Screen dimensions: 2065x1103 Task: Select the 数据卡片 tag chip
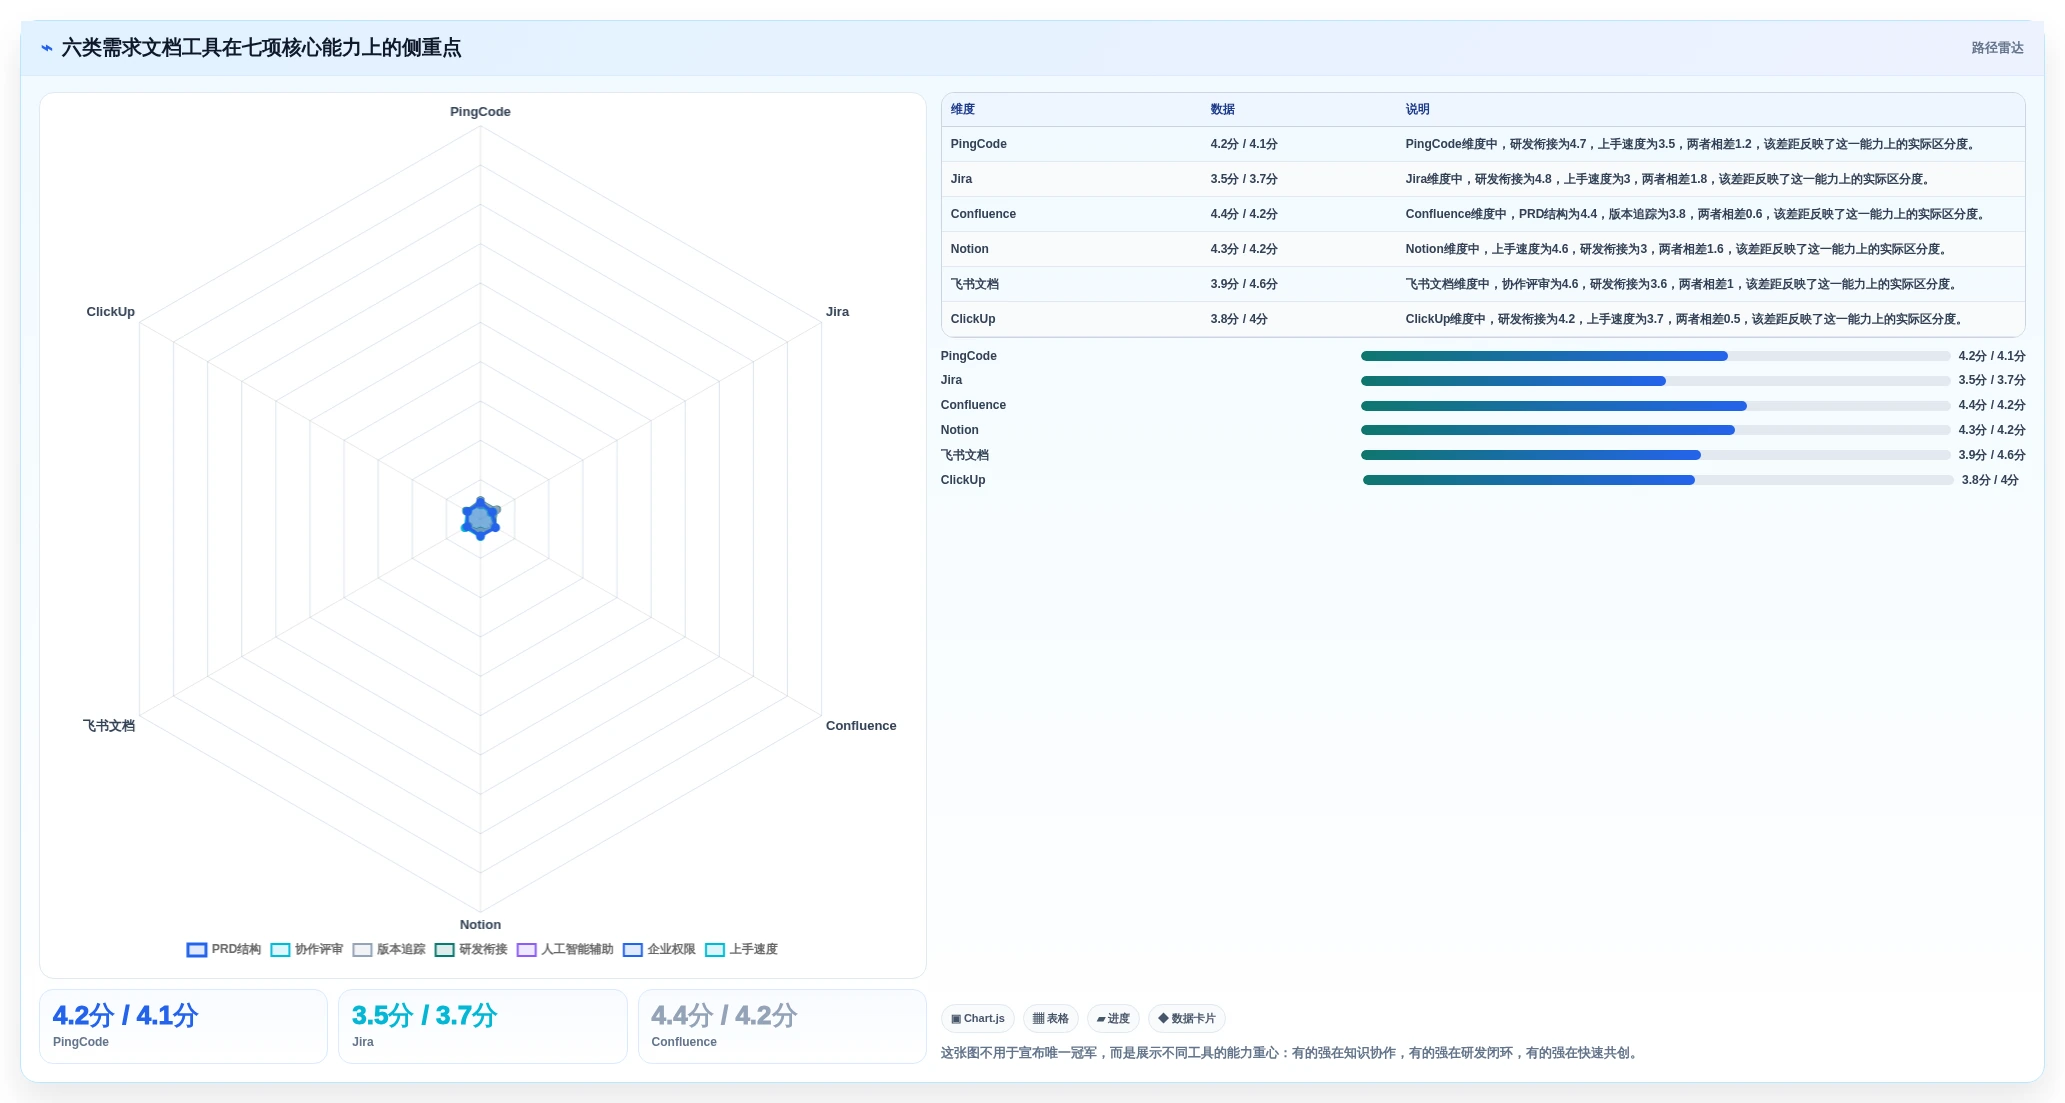point(1187,1018)
